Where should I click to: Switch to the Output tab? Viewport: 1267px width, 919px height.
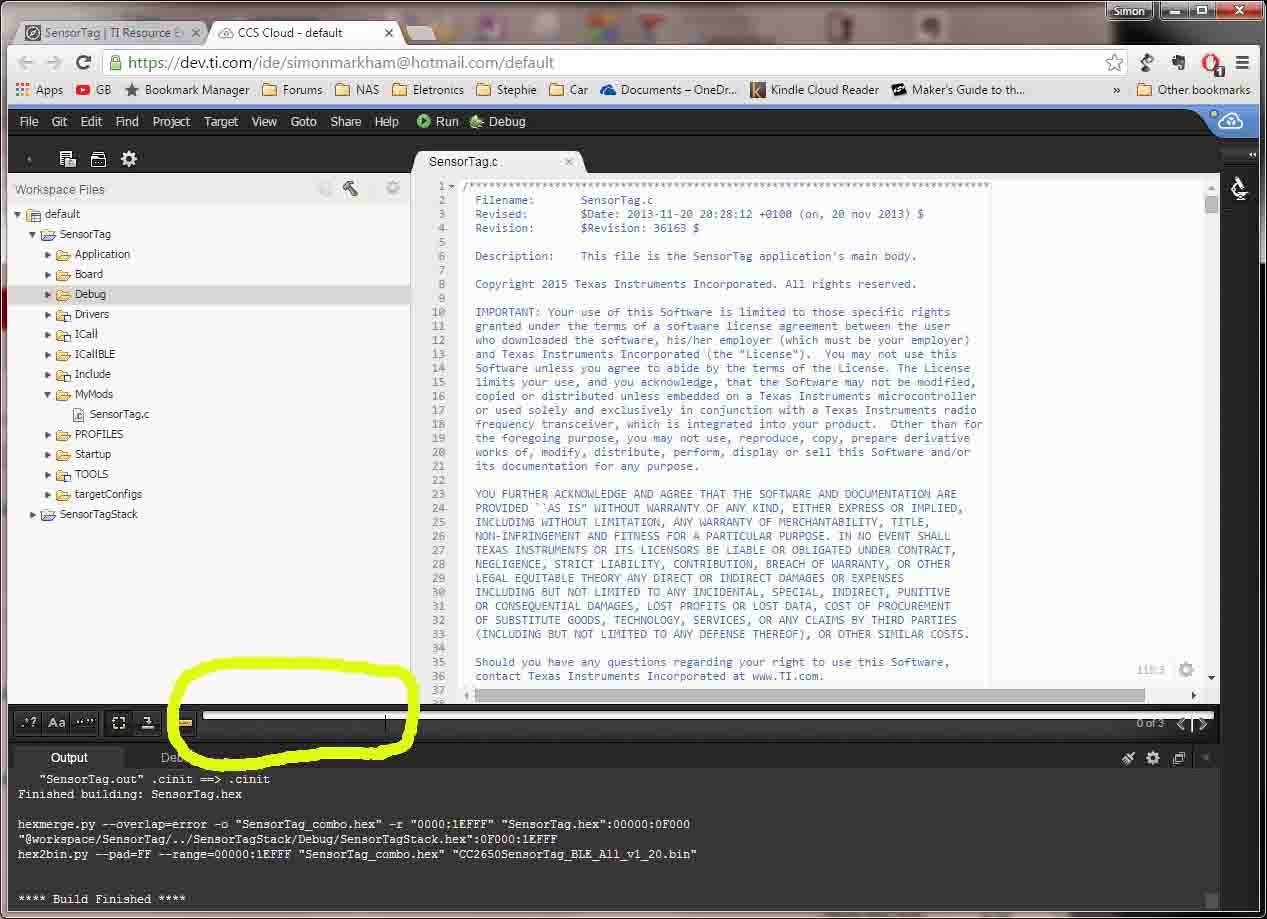69,758
